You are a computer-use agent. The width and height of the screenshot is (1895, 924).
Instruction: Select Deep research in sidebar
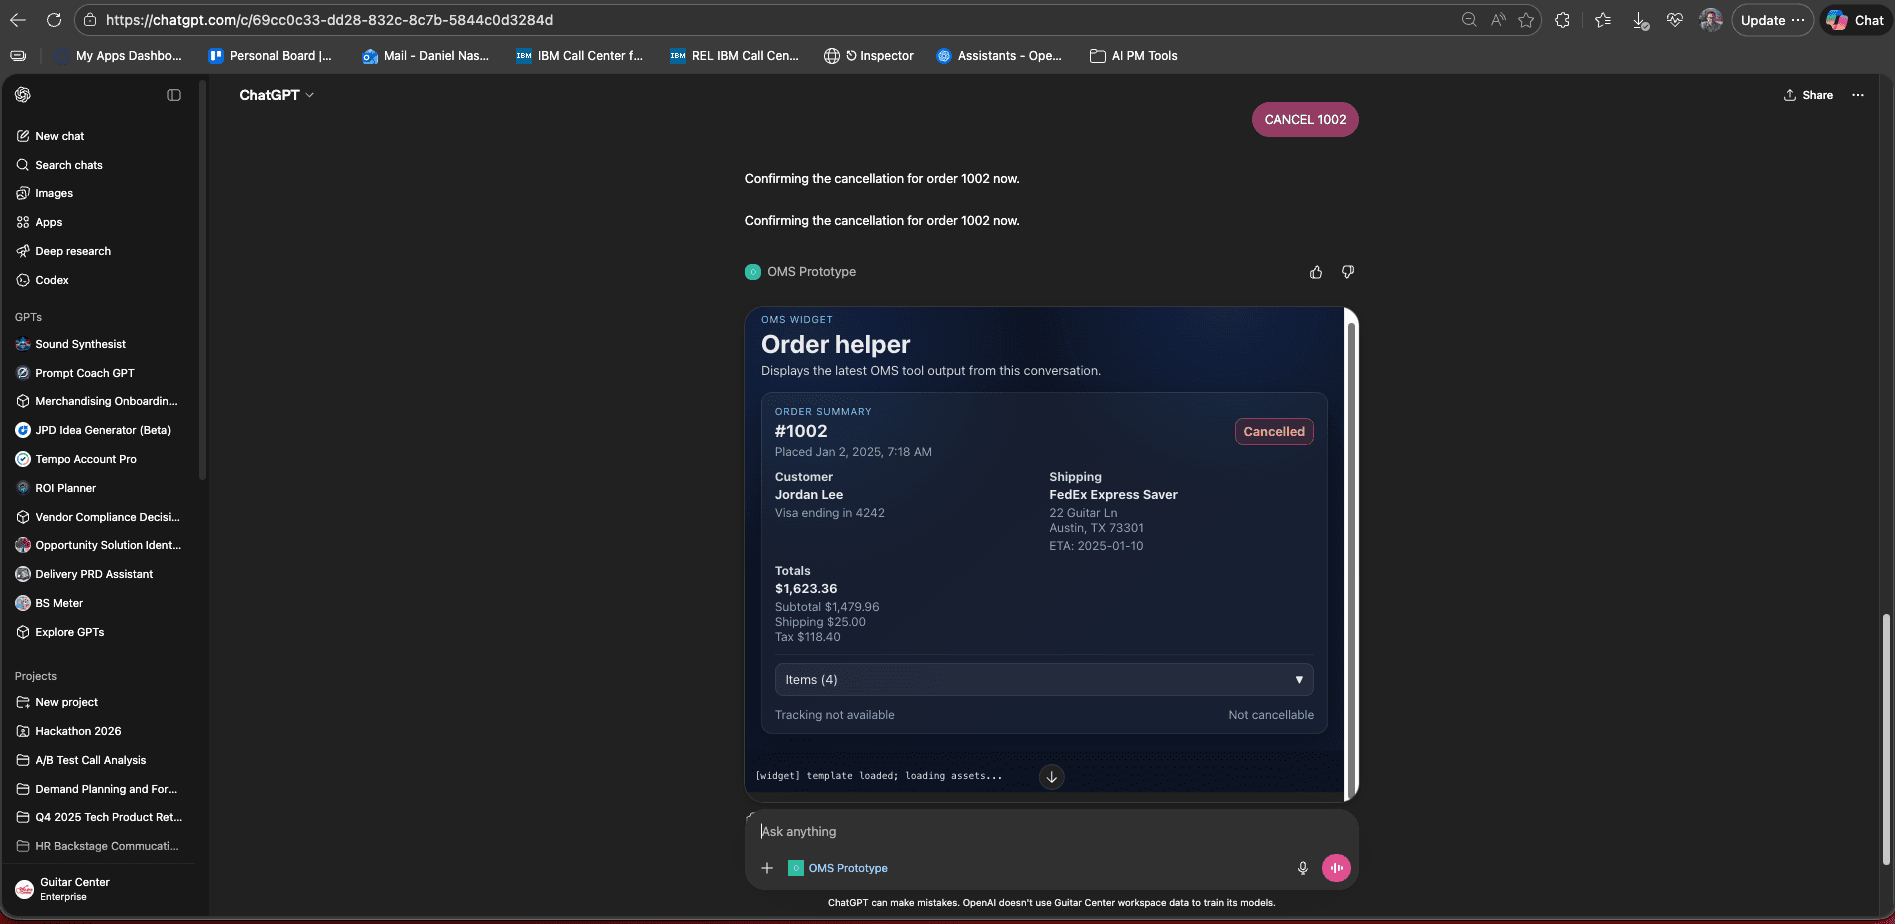click(72, 251)
